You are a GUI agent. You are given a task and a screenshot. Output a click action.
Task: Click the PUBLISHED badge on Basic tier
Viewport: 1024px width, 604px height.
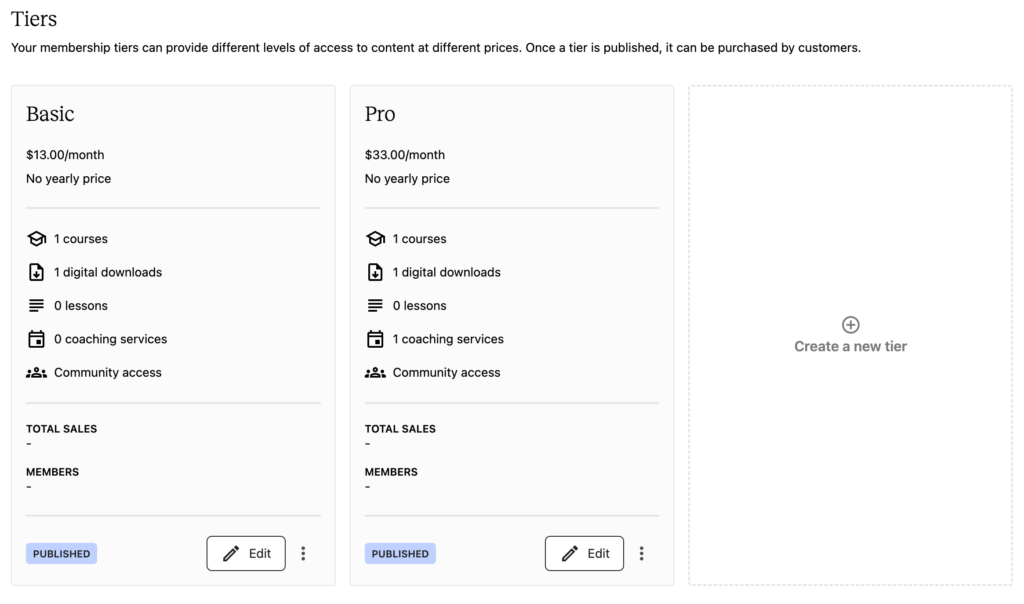[x=61, y=554]
